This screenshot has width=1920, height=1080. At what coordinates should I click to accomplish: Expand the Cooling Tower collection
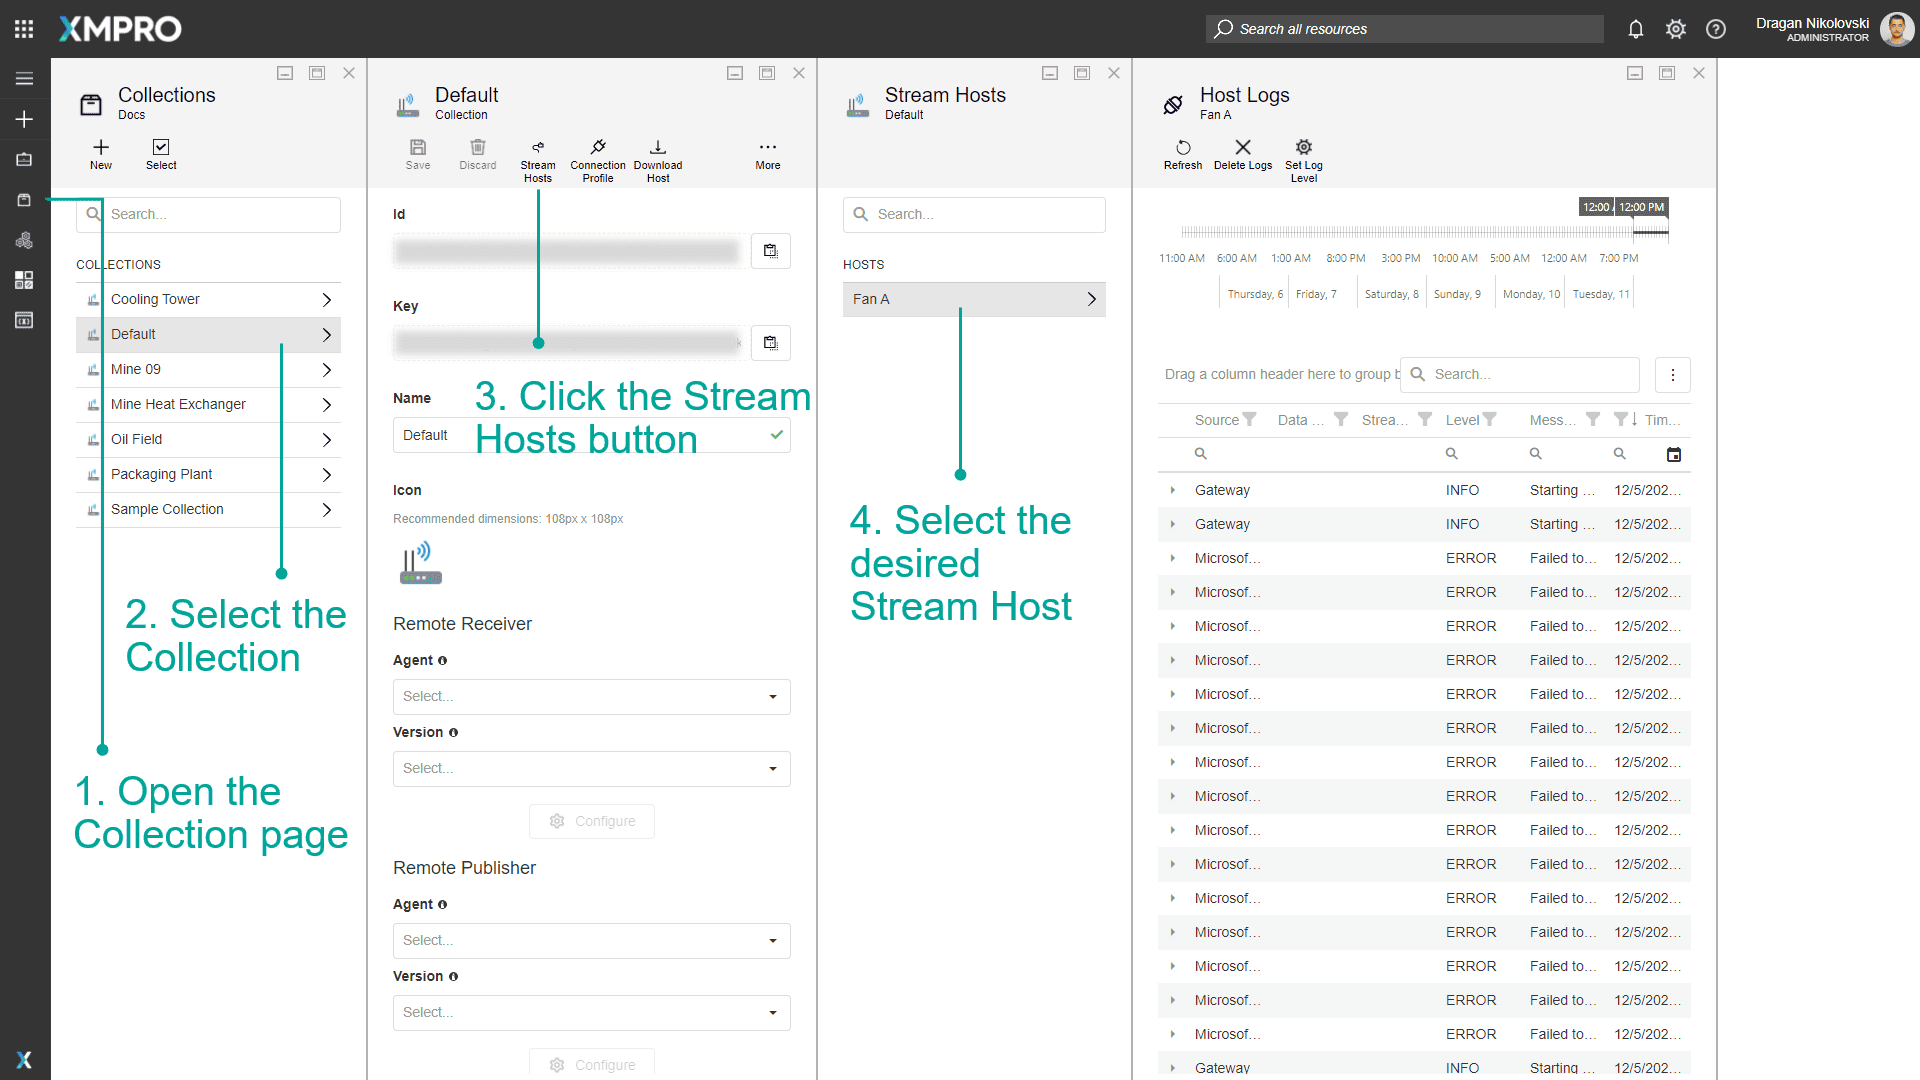tap(326, 298)
